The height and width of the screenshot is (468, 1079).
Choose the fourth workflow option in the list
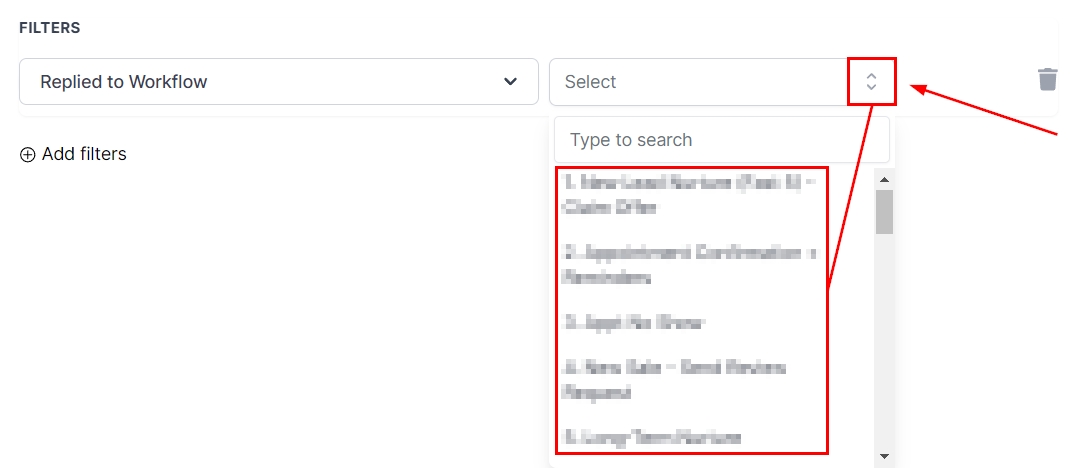[675, 380]
